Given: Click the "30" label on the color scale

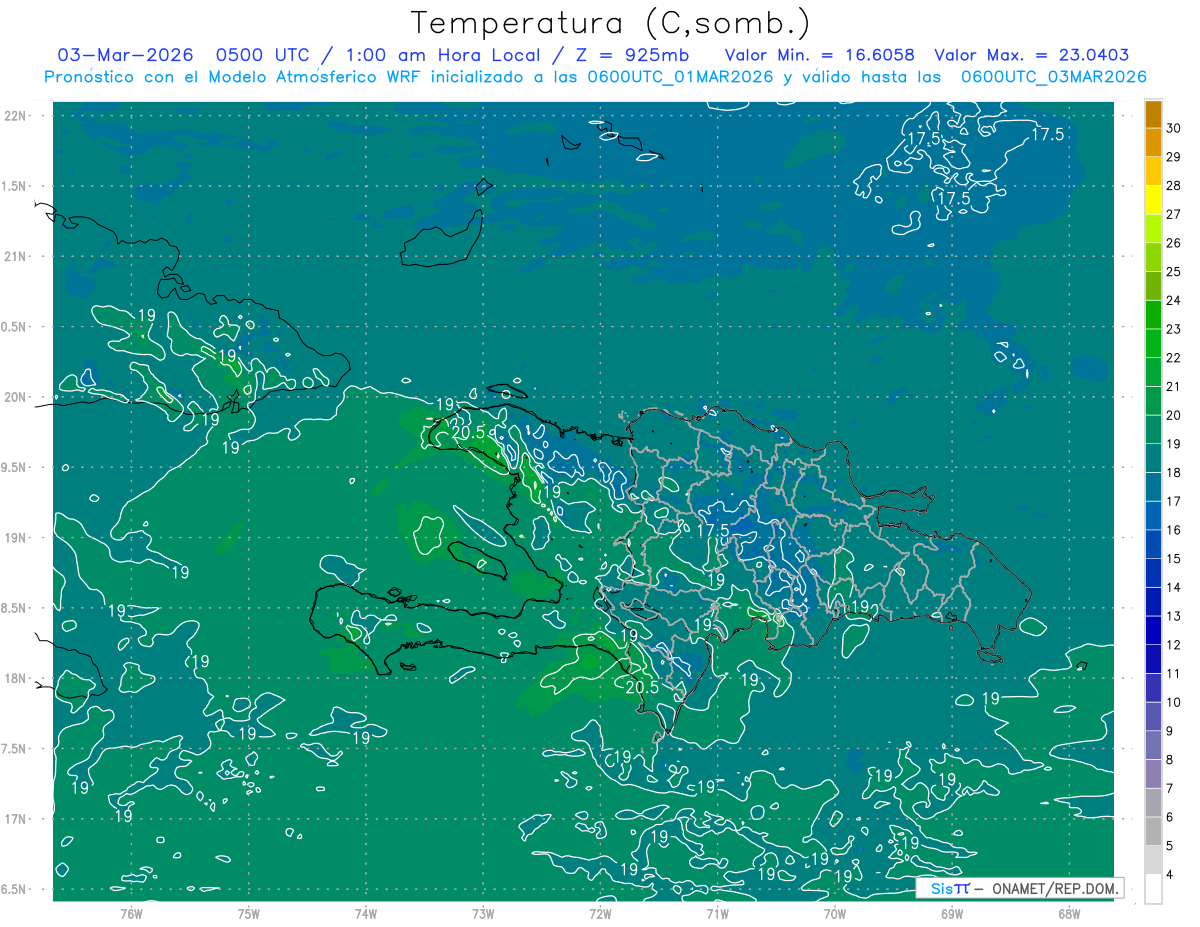Looking at the screenshot, I should (1174, 128).
